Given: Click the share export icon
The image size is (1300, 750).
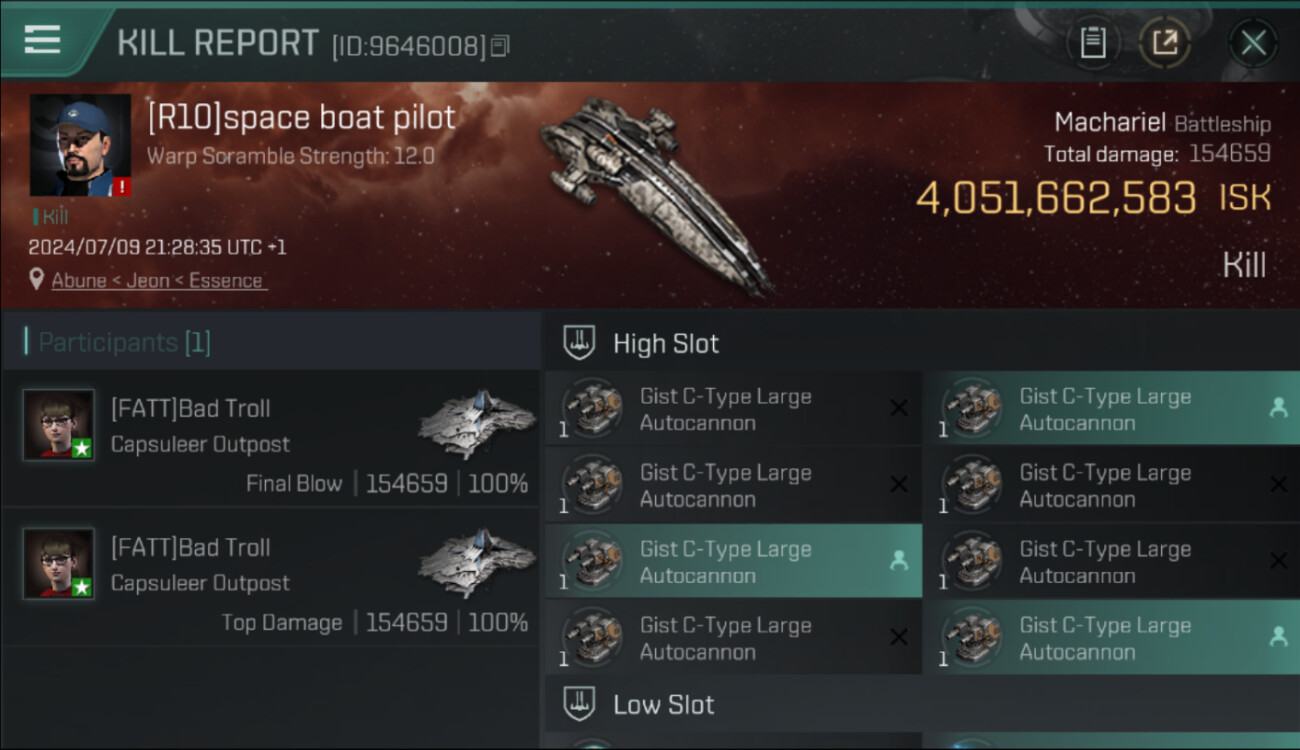Looking at the screenshot, I should pyautogui.click(x=1165, y=43).
